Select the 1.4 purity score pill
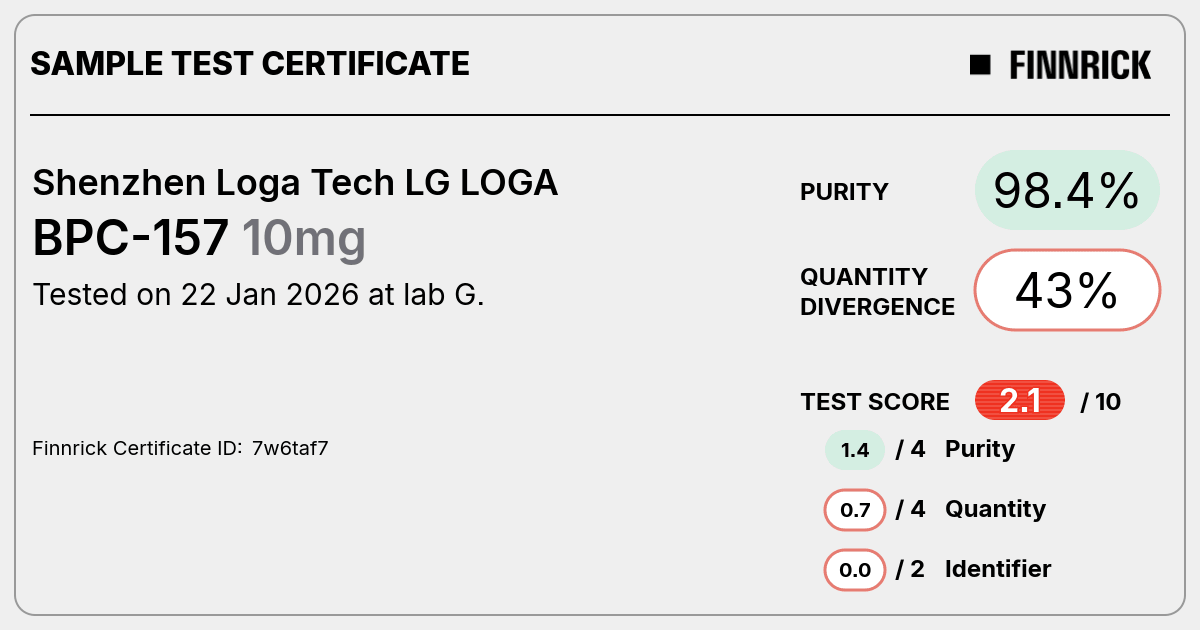Image resolution: width=1200 pixels, height=630 pixels. [x=855, y=450]
